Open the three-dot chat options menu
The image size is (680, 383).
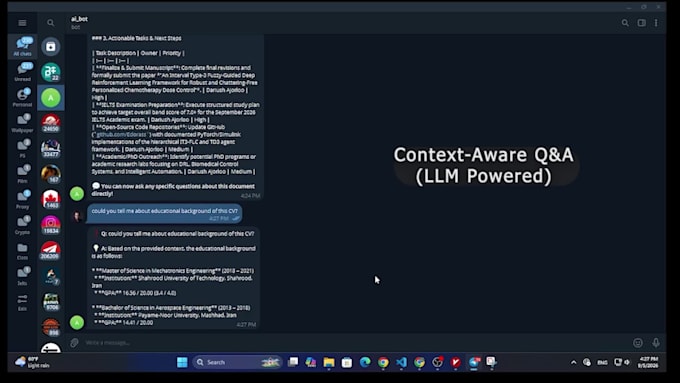point(656,23)
